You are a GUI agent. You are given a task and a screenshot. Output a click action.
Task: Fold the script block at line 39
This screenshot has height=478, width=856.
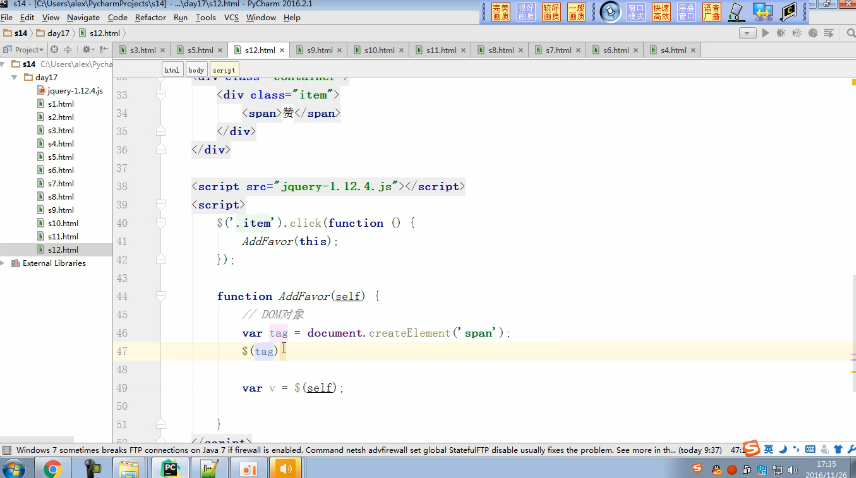160,205
